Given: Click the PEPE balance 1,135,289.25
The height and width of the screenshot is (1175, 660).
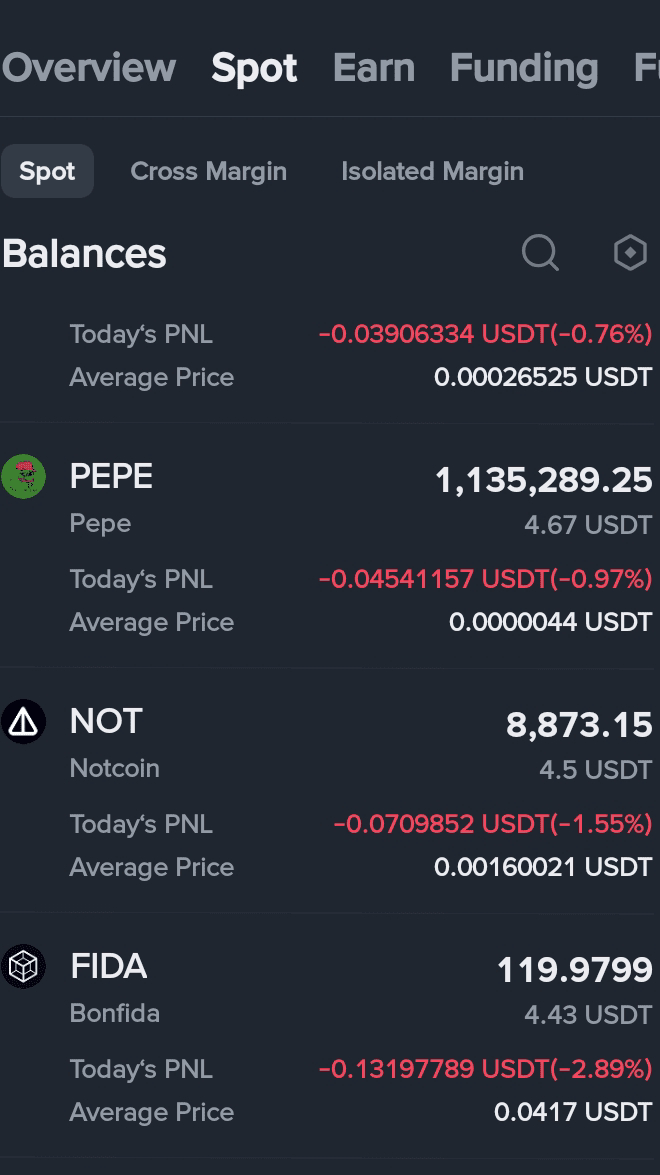Looking at the screenshot, I should (544, 480).
